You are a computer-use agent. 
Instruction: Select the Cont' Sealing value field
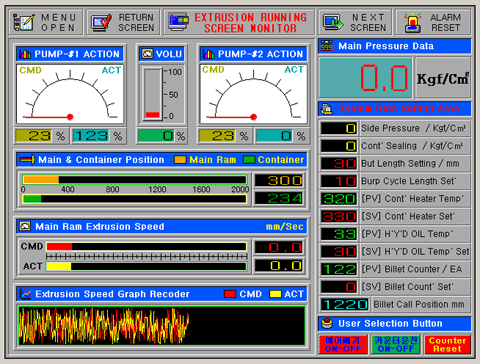(339, 146)
